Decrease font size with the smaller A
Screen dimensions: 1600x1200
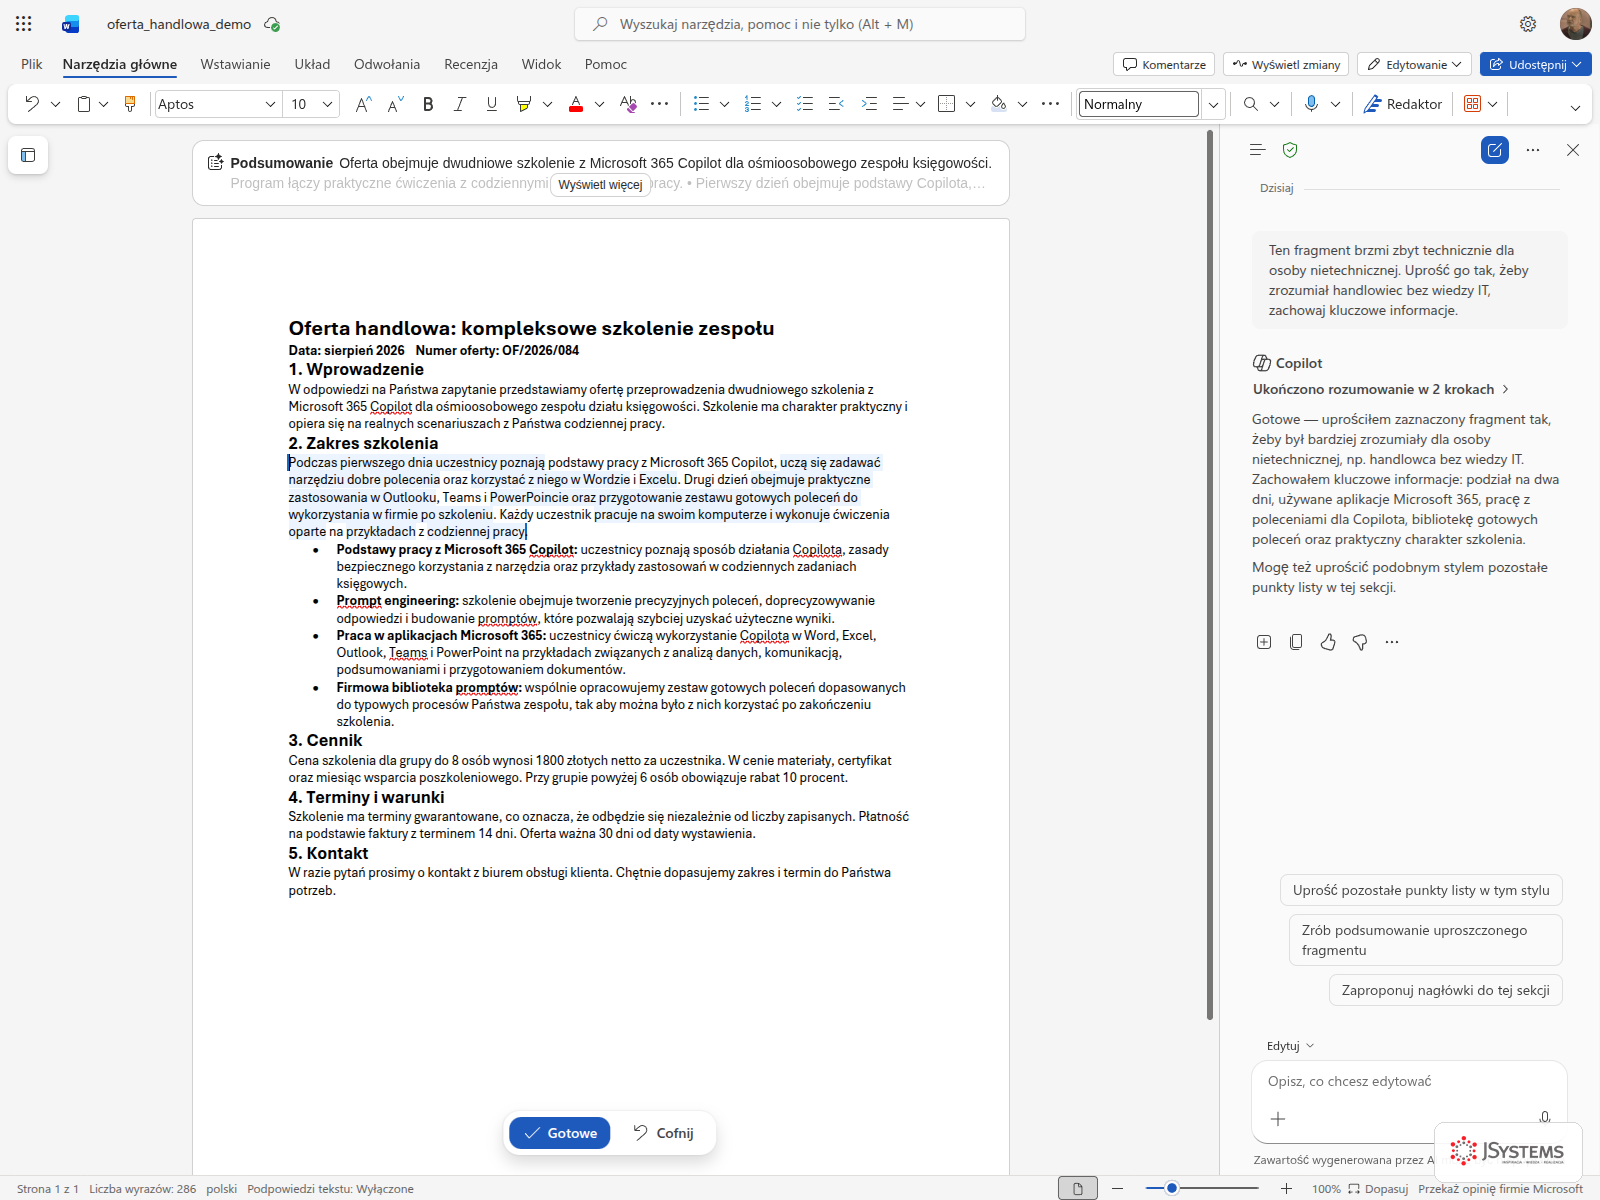point(396,104)
